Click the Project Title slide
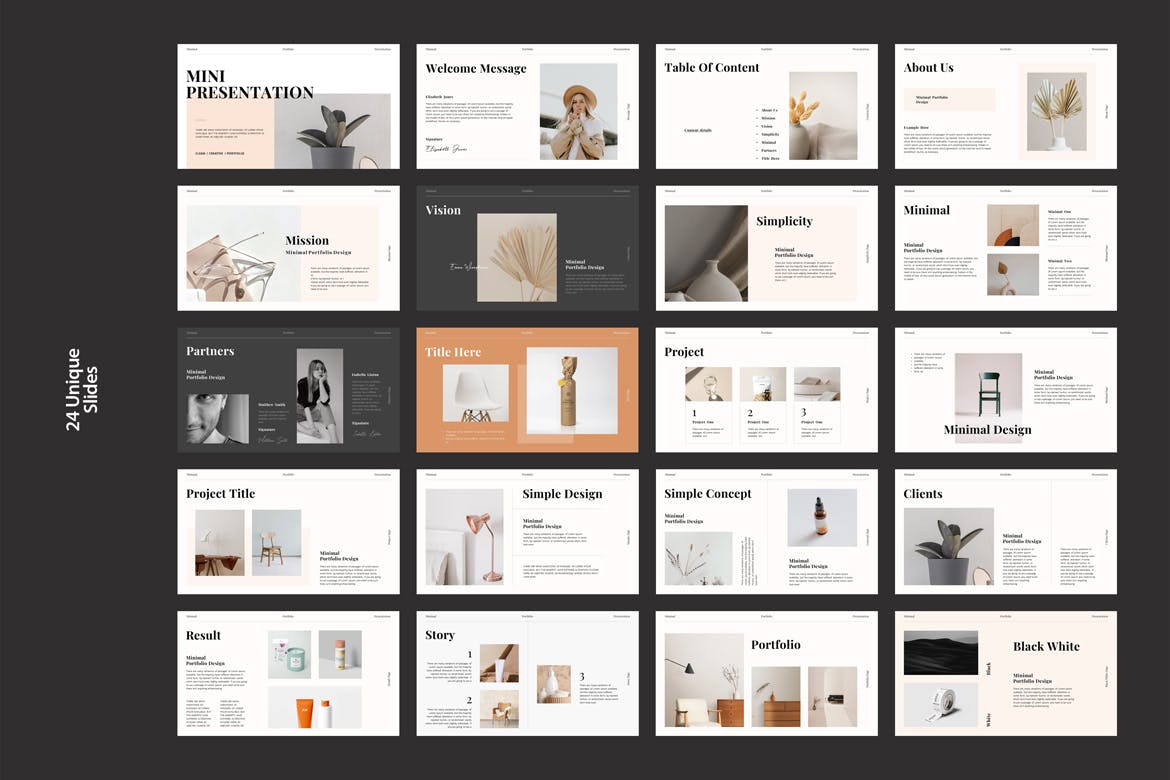This screenshot has height=780, width=1170. [288, 532]
